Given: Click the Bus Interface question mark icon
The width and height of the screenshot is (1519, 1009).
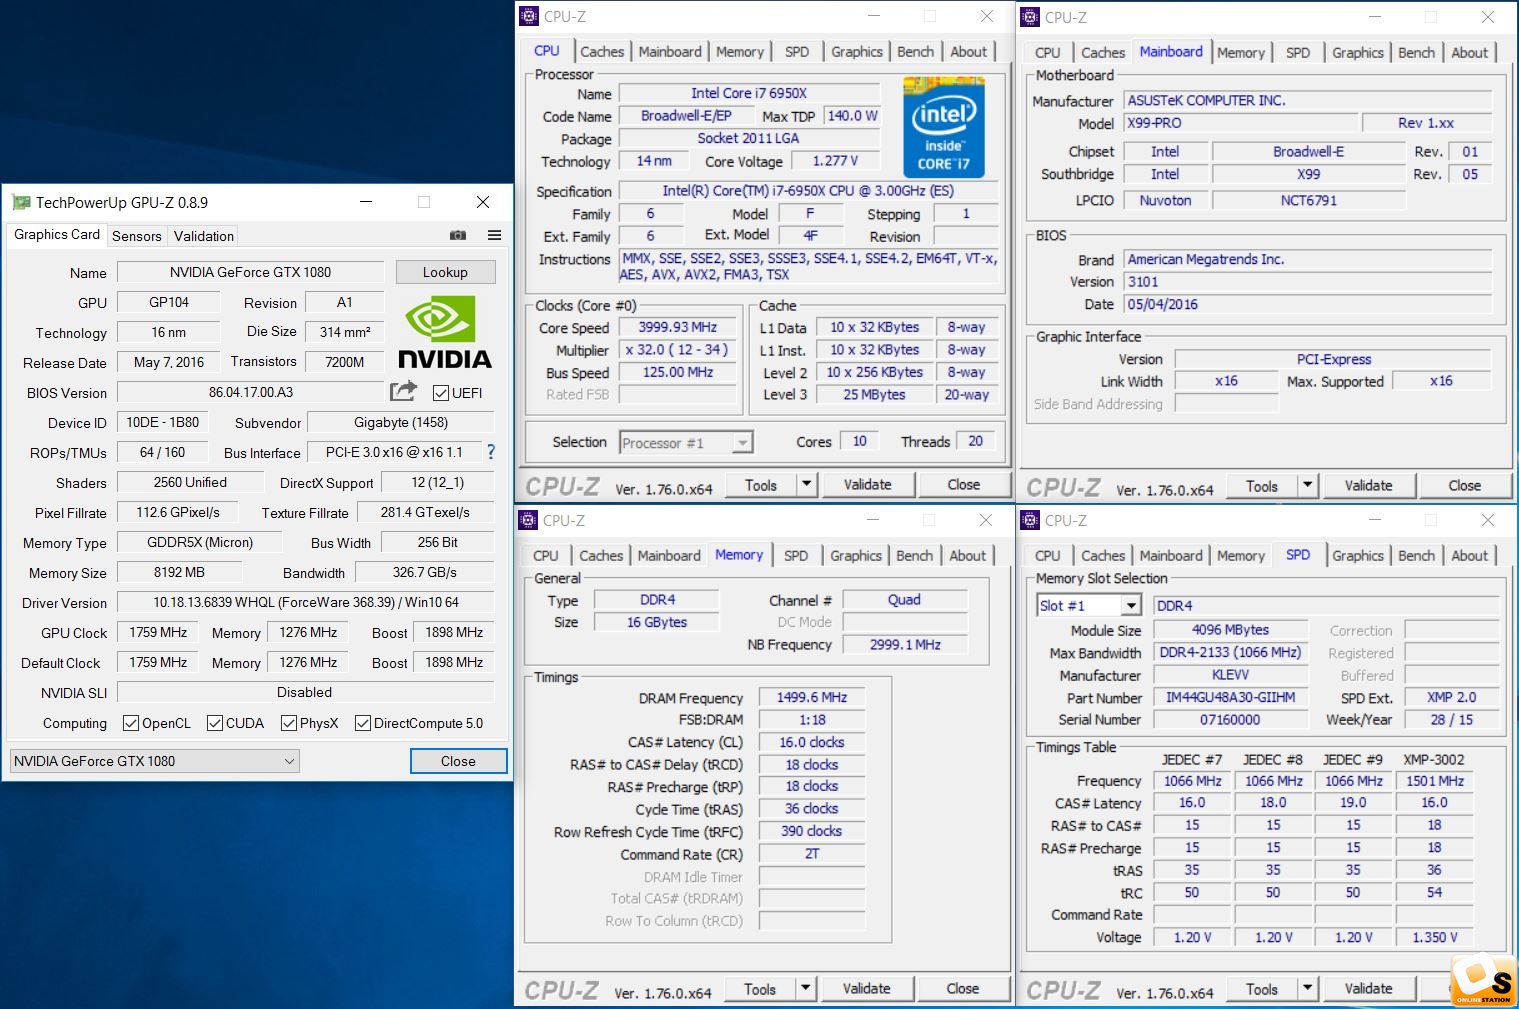Looking at the screenshot, I should click(x=490, y=452).
